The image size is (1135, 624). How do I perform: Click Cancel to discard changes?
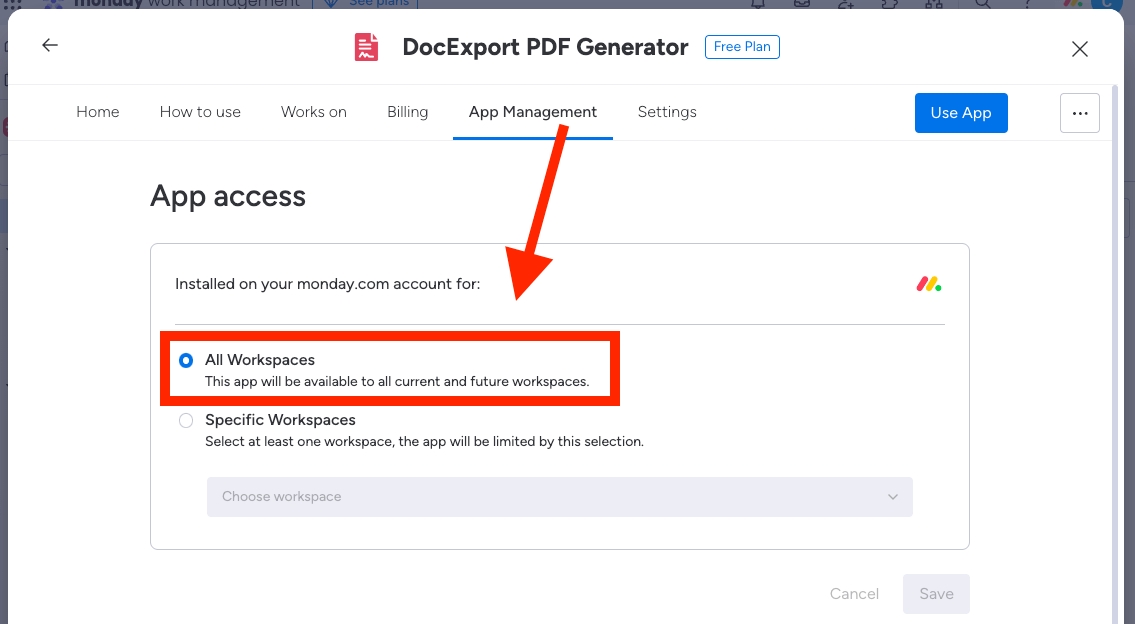854,594
